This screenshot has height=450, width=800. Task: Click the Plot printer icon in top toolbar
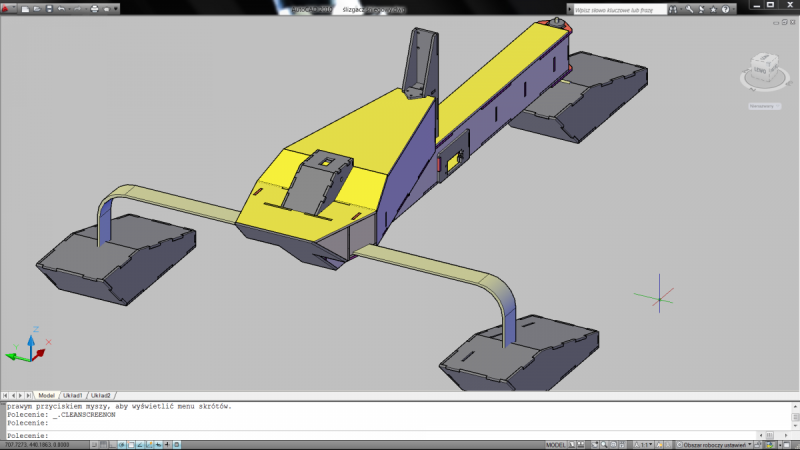94,9
